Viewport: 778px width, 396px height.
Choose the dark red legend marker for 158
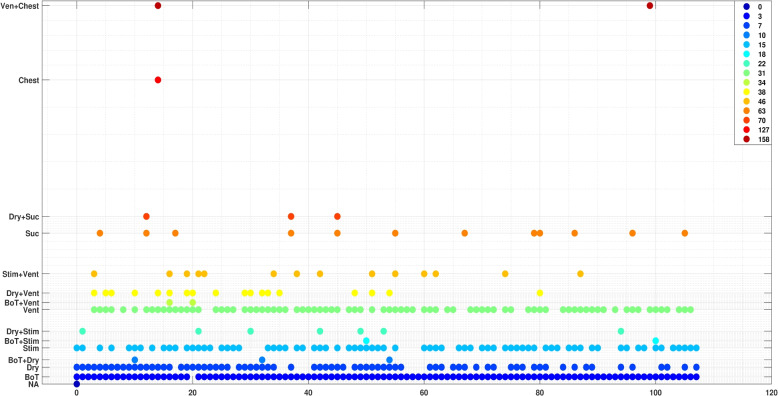(x=746, y=139)
